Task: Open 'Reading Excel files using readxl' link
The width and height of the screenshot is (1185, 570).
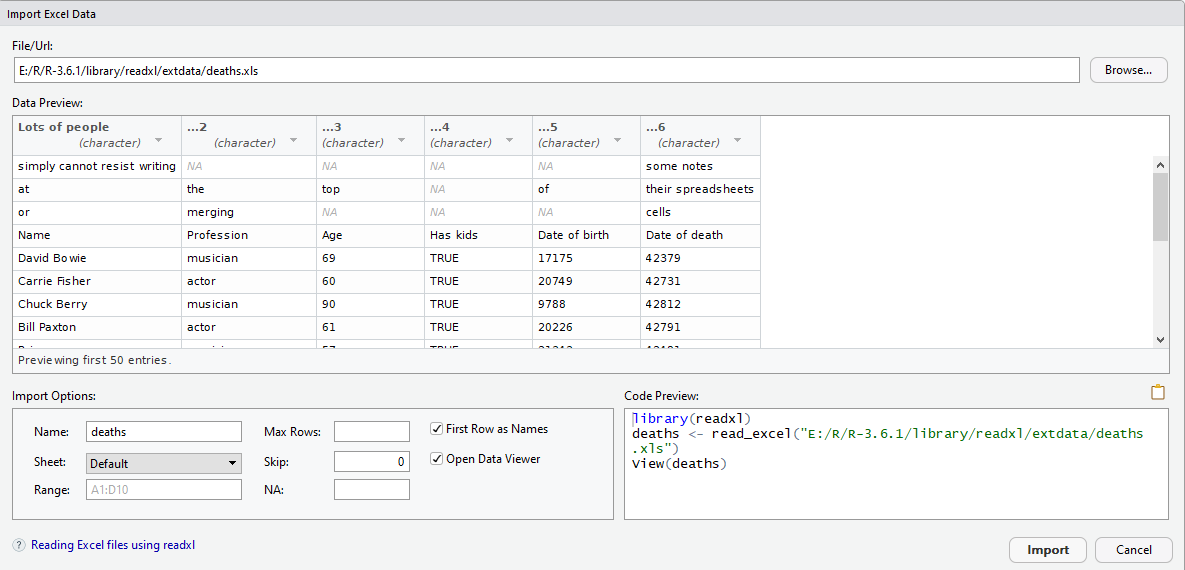Action: (x=113, y=546)
